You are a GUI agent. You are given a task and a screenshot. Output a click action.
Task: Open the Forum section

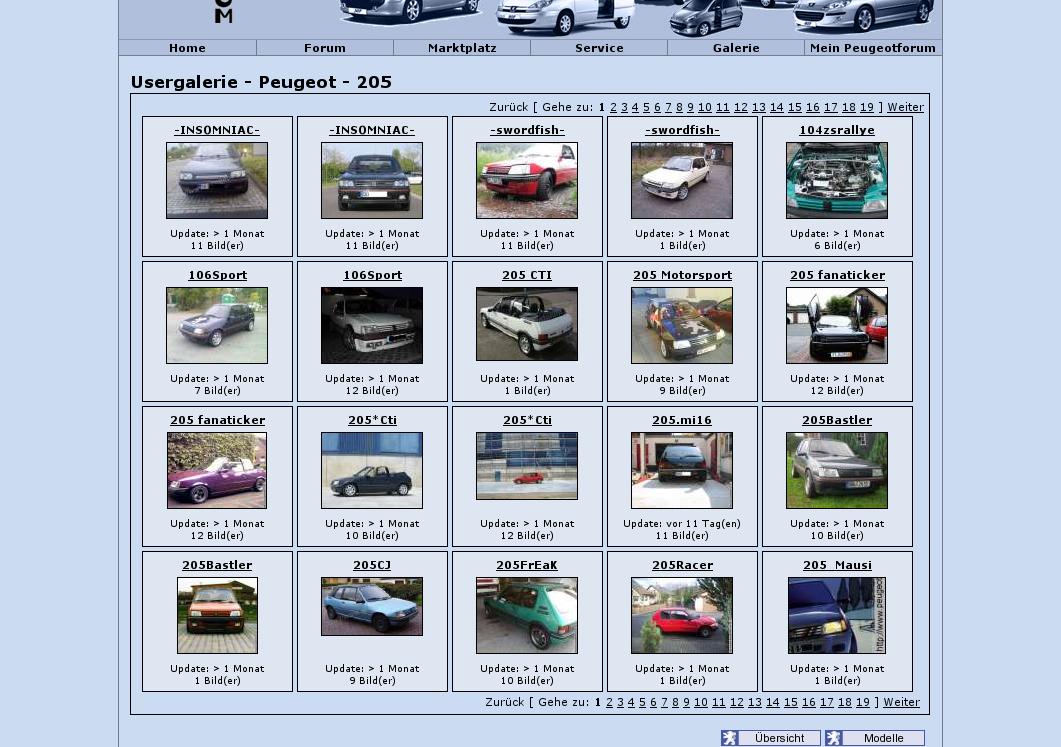pos(324,47)
